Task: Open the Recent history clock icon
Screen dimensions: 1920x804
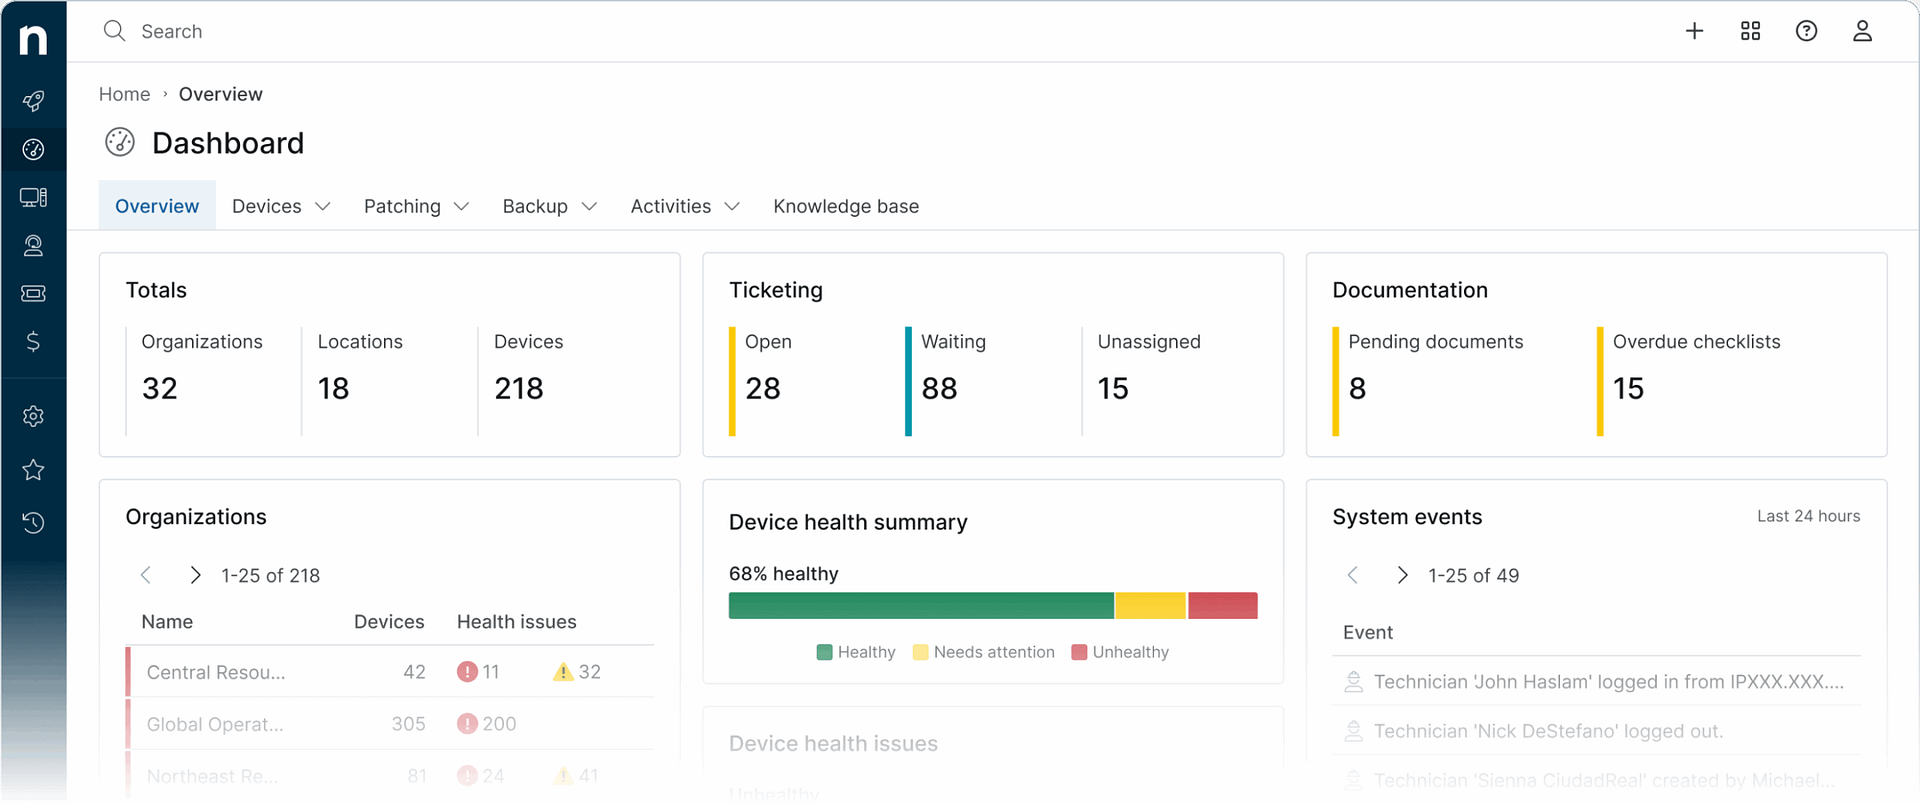Action: [x=33, y=522]
